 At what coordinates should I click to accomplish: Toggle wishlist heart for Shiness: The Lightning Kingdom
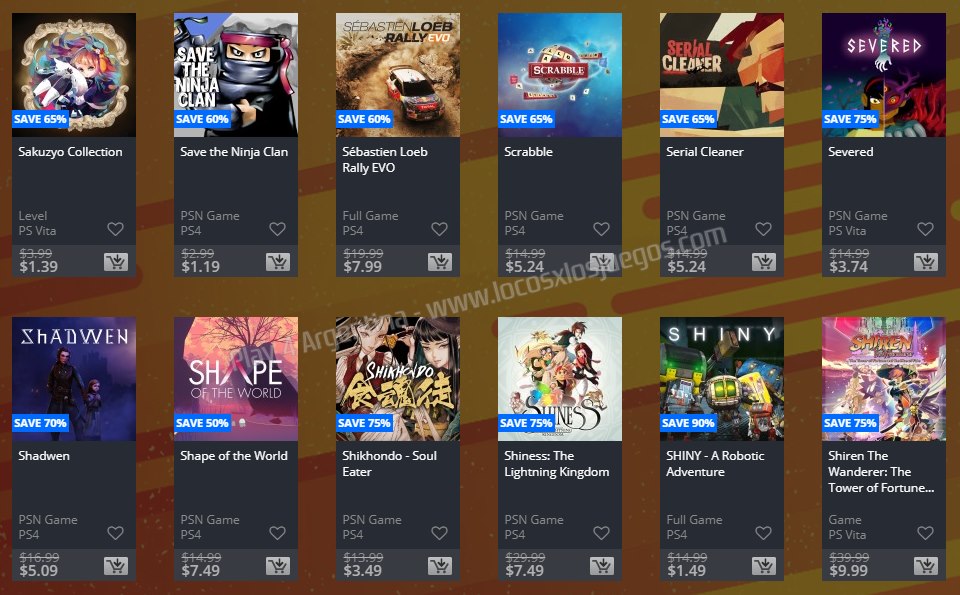tap(601, 533)
